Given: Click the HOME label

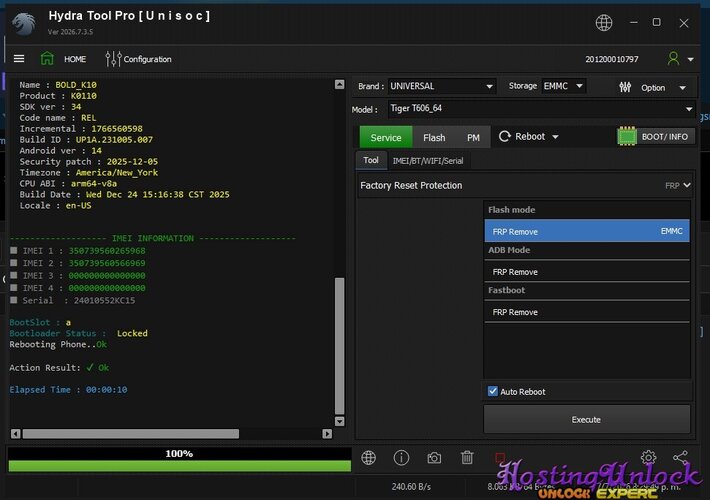Looking at the screenshot, I should (75, 59).
